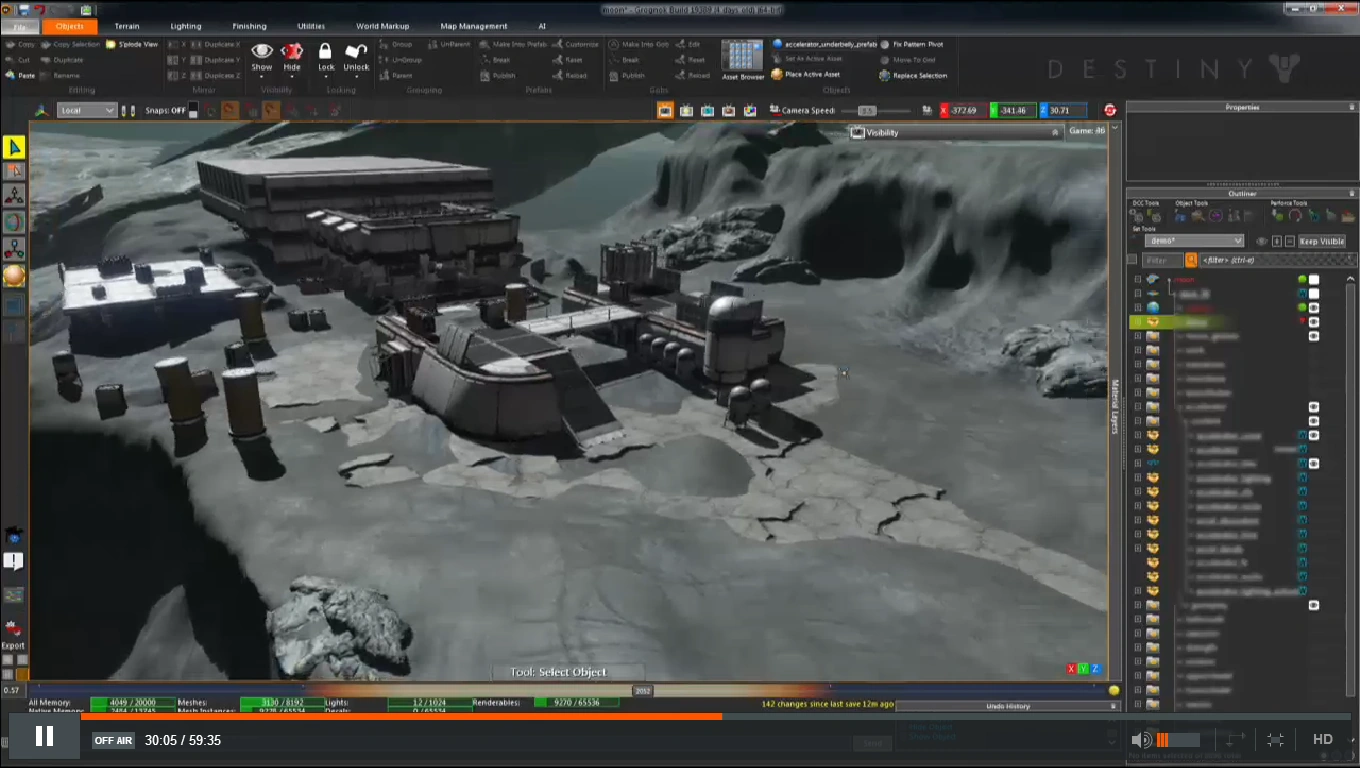Screen dimensions: 1360x768
Task: Click Place Active Asset
Action: 806,75
